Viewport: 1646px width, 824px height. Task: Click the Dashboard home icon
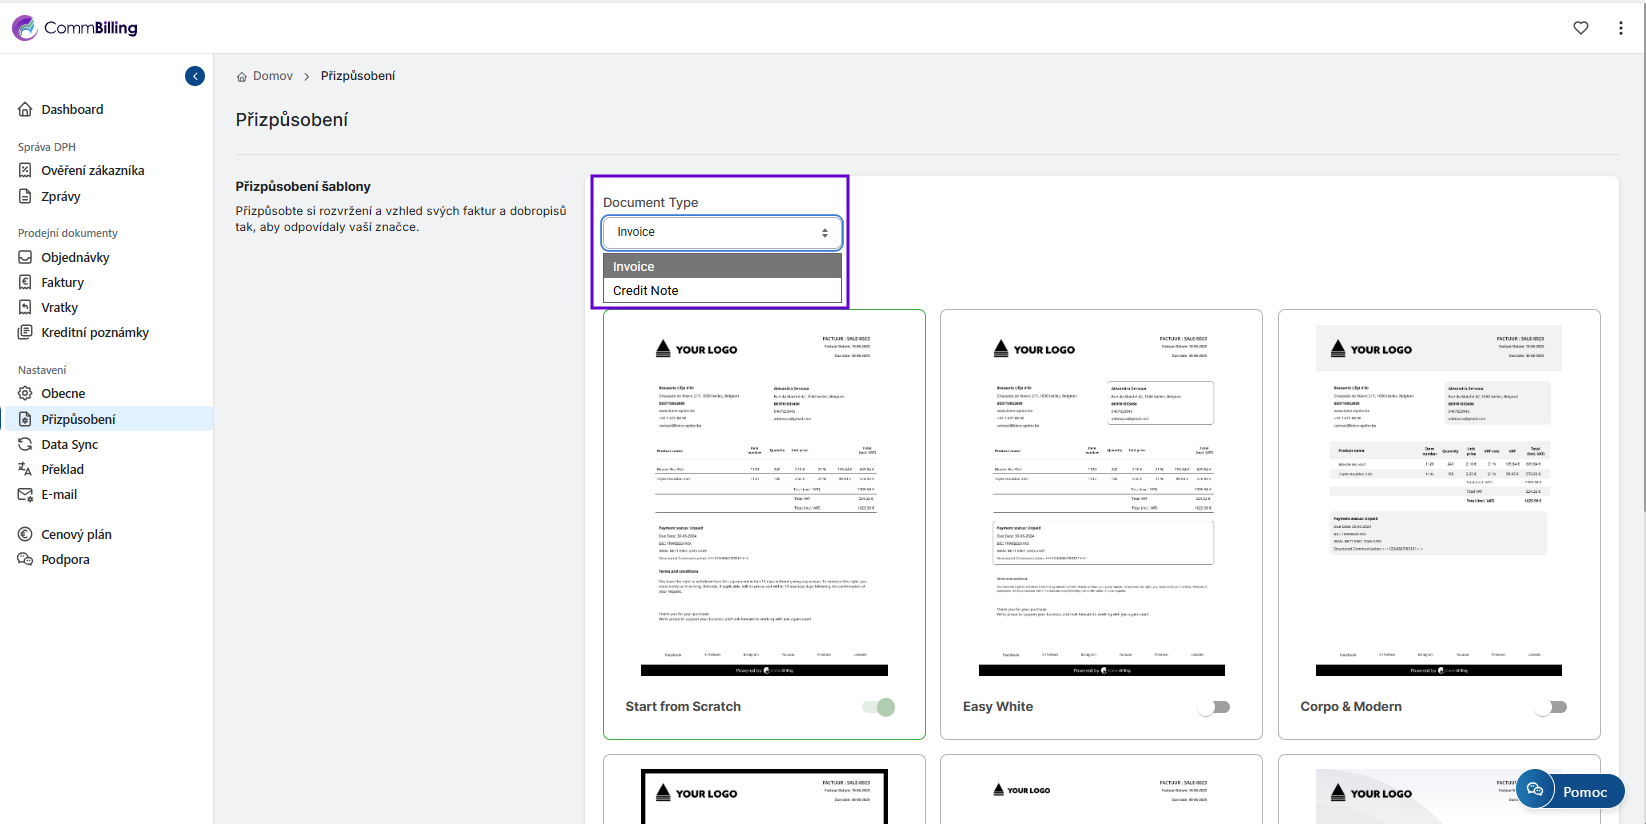tap(25, 110)
